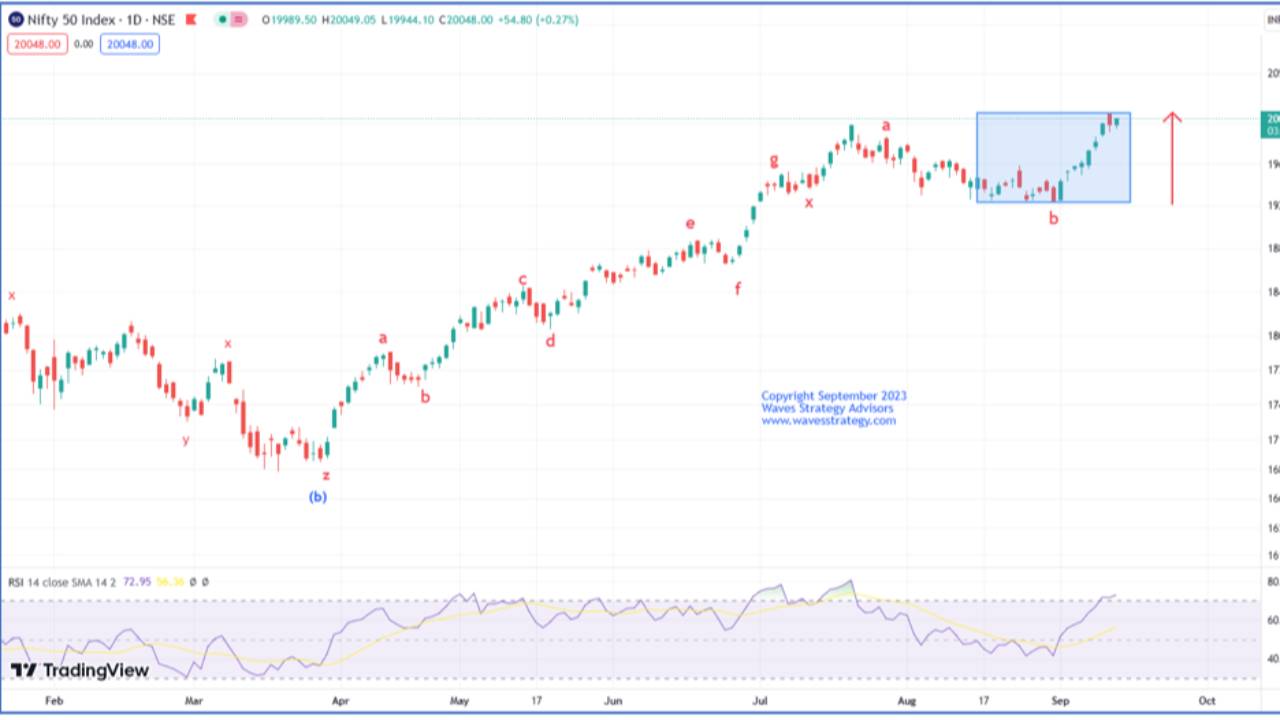Click the red flag alert icon
This screenshot has width=1280, height=720.
coord(190,19)
